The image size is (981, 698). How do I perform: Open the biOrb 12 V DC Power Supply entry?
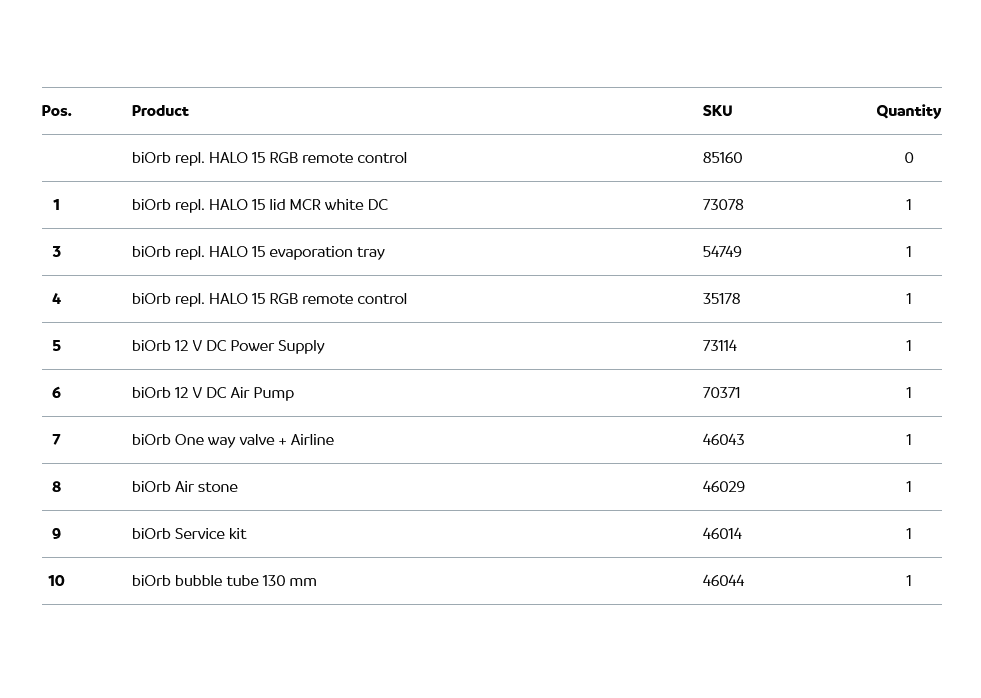[228, 346]
